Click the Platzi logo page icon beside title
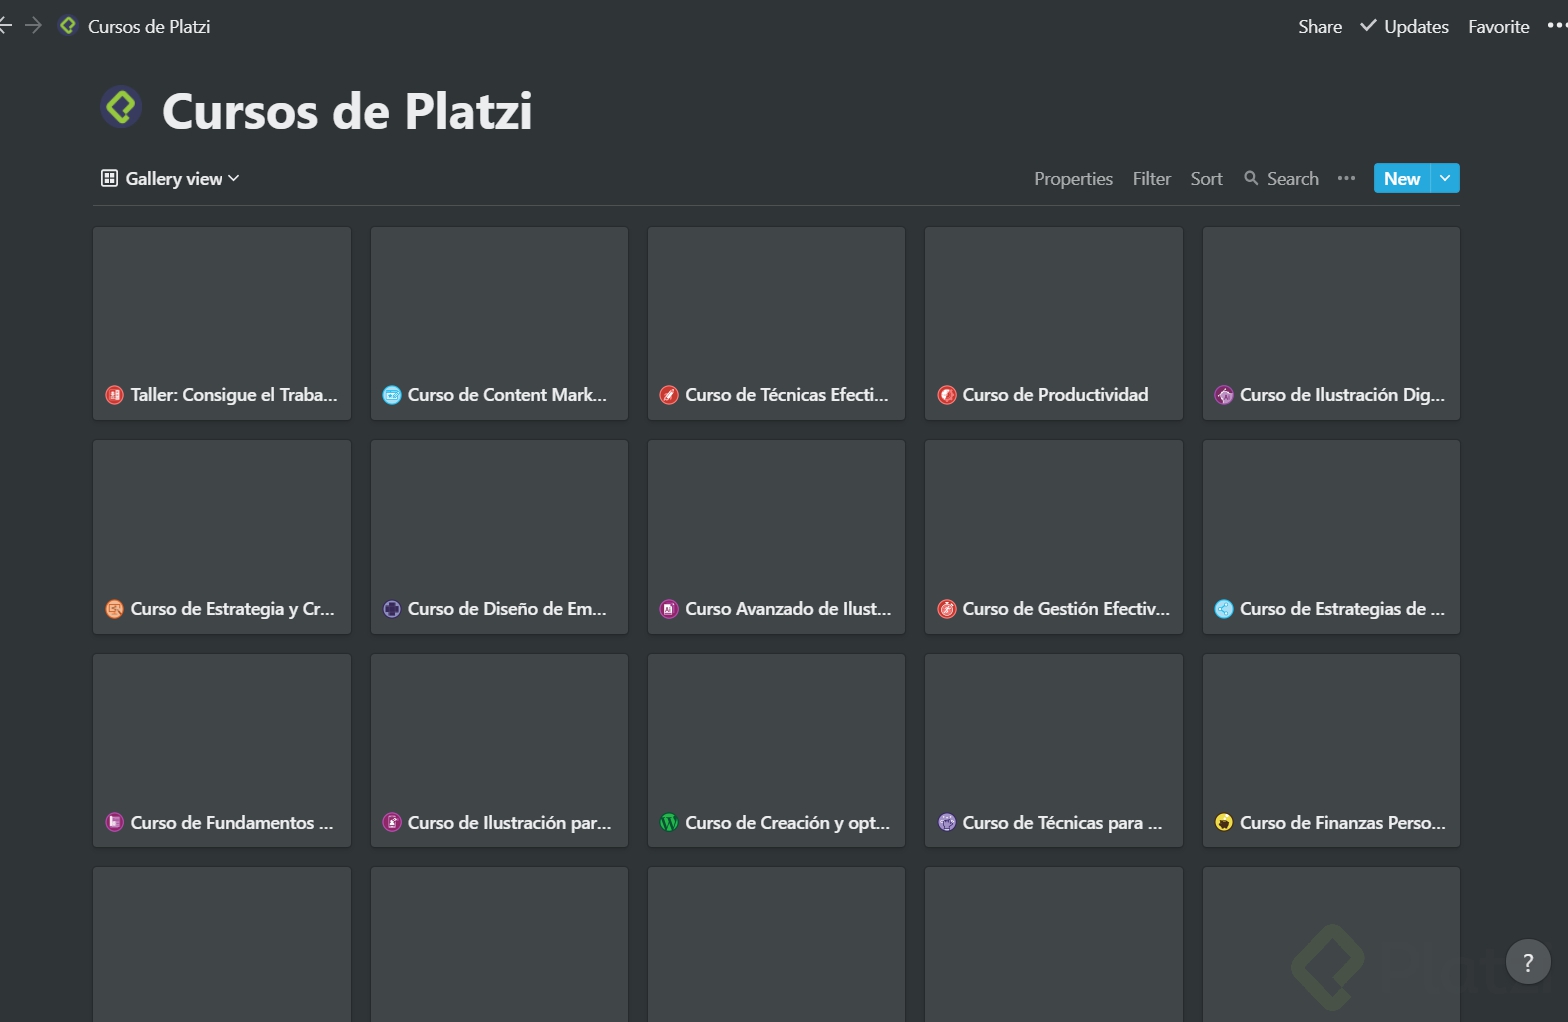 [122, 108]
